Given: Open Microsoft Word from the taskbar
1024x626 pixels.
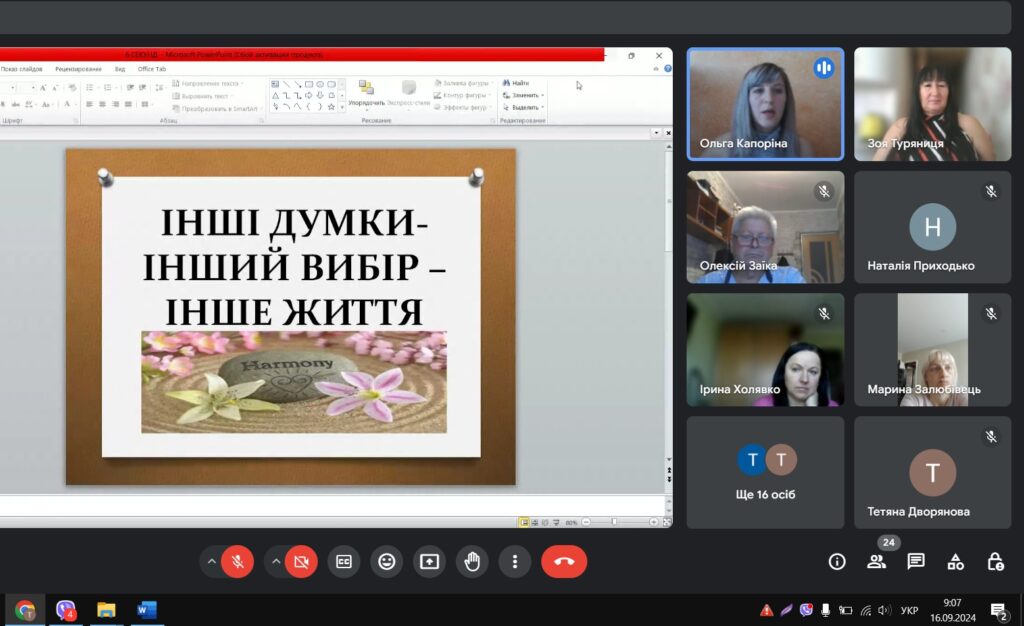Looking at the screenshot, I should tap(147, 609).
